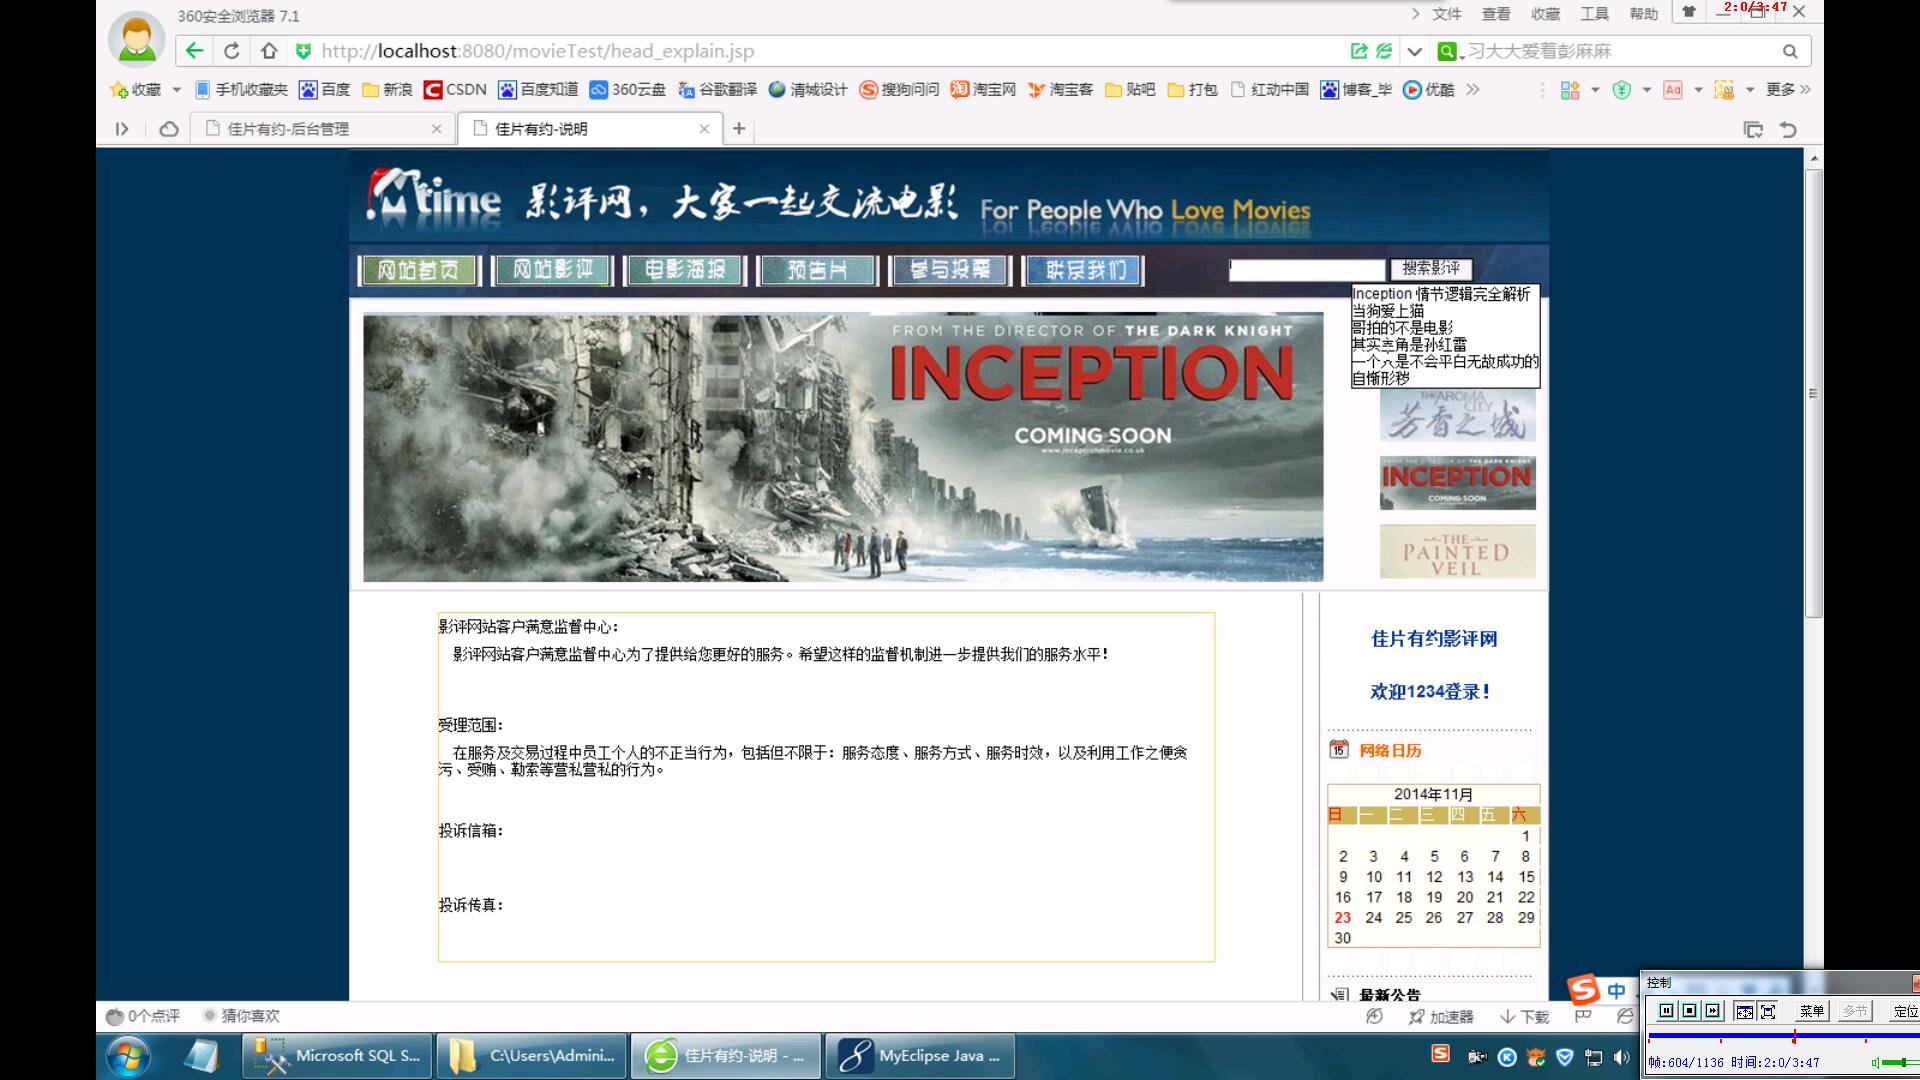Open the 360云盘 bookmark
The width and height of the screenshot is (1920, 1080).
coord(628,90)
